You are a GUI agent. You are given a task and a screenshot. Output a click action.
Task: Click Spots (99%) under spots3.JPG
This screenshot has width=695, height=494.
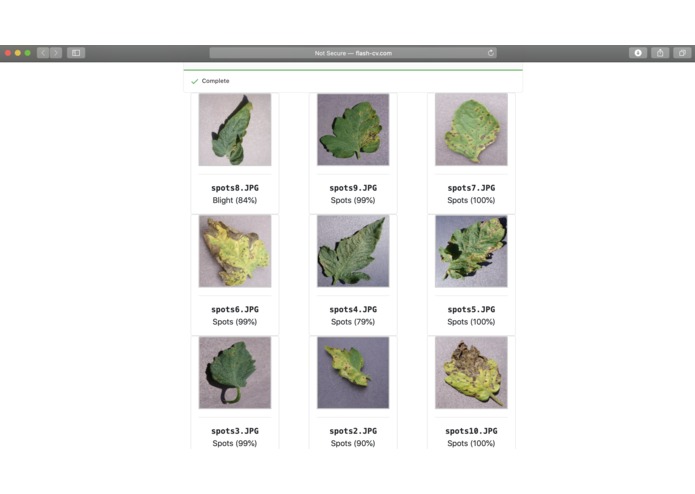click(x=235, y=443)
